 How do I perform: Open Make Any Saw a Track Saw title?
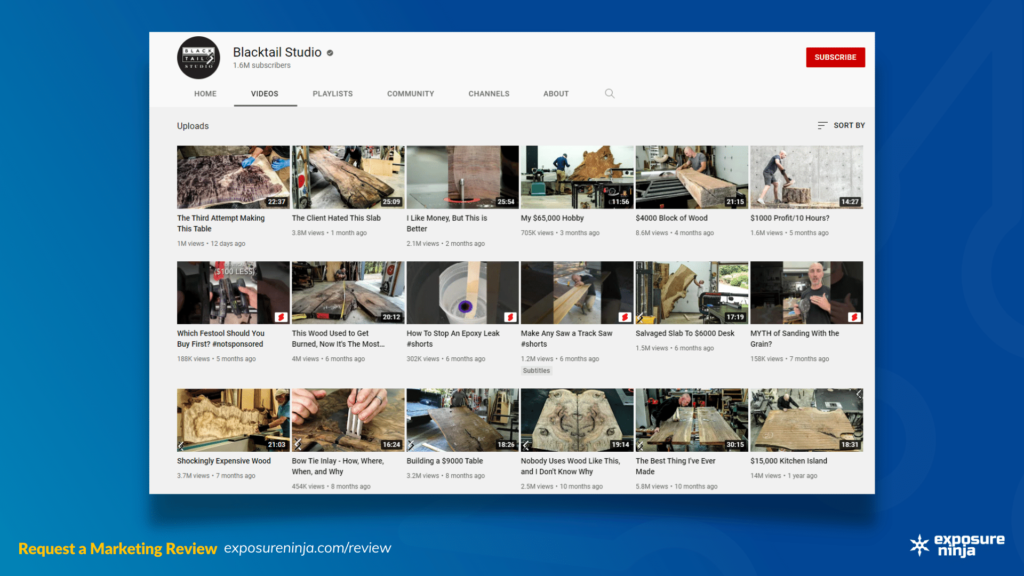pos(566,338)
